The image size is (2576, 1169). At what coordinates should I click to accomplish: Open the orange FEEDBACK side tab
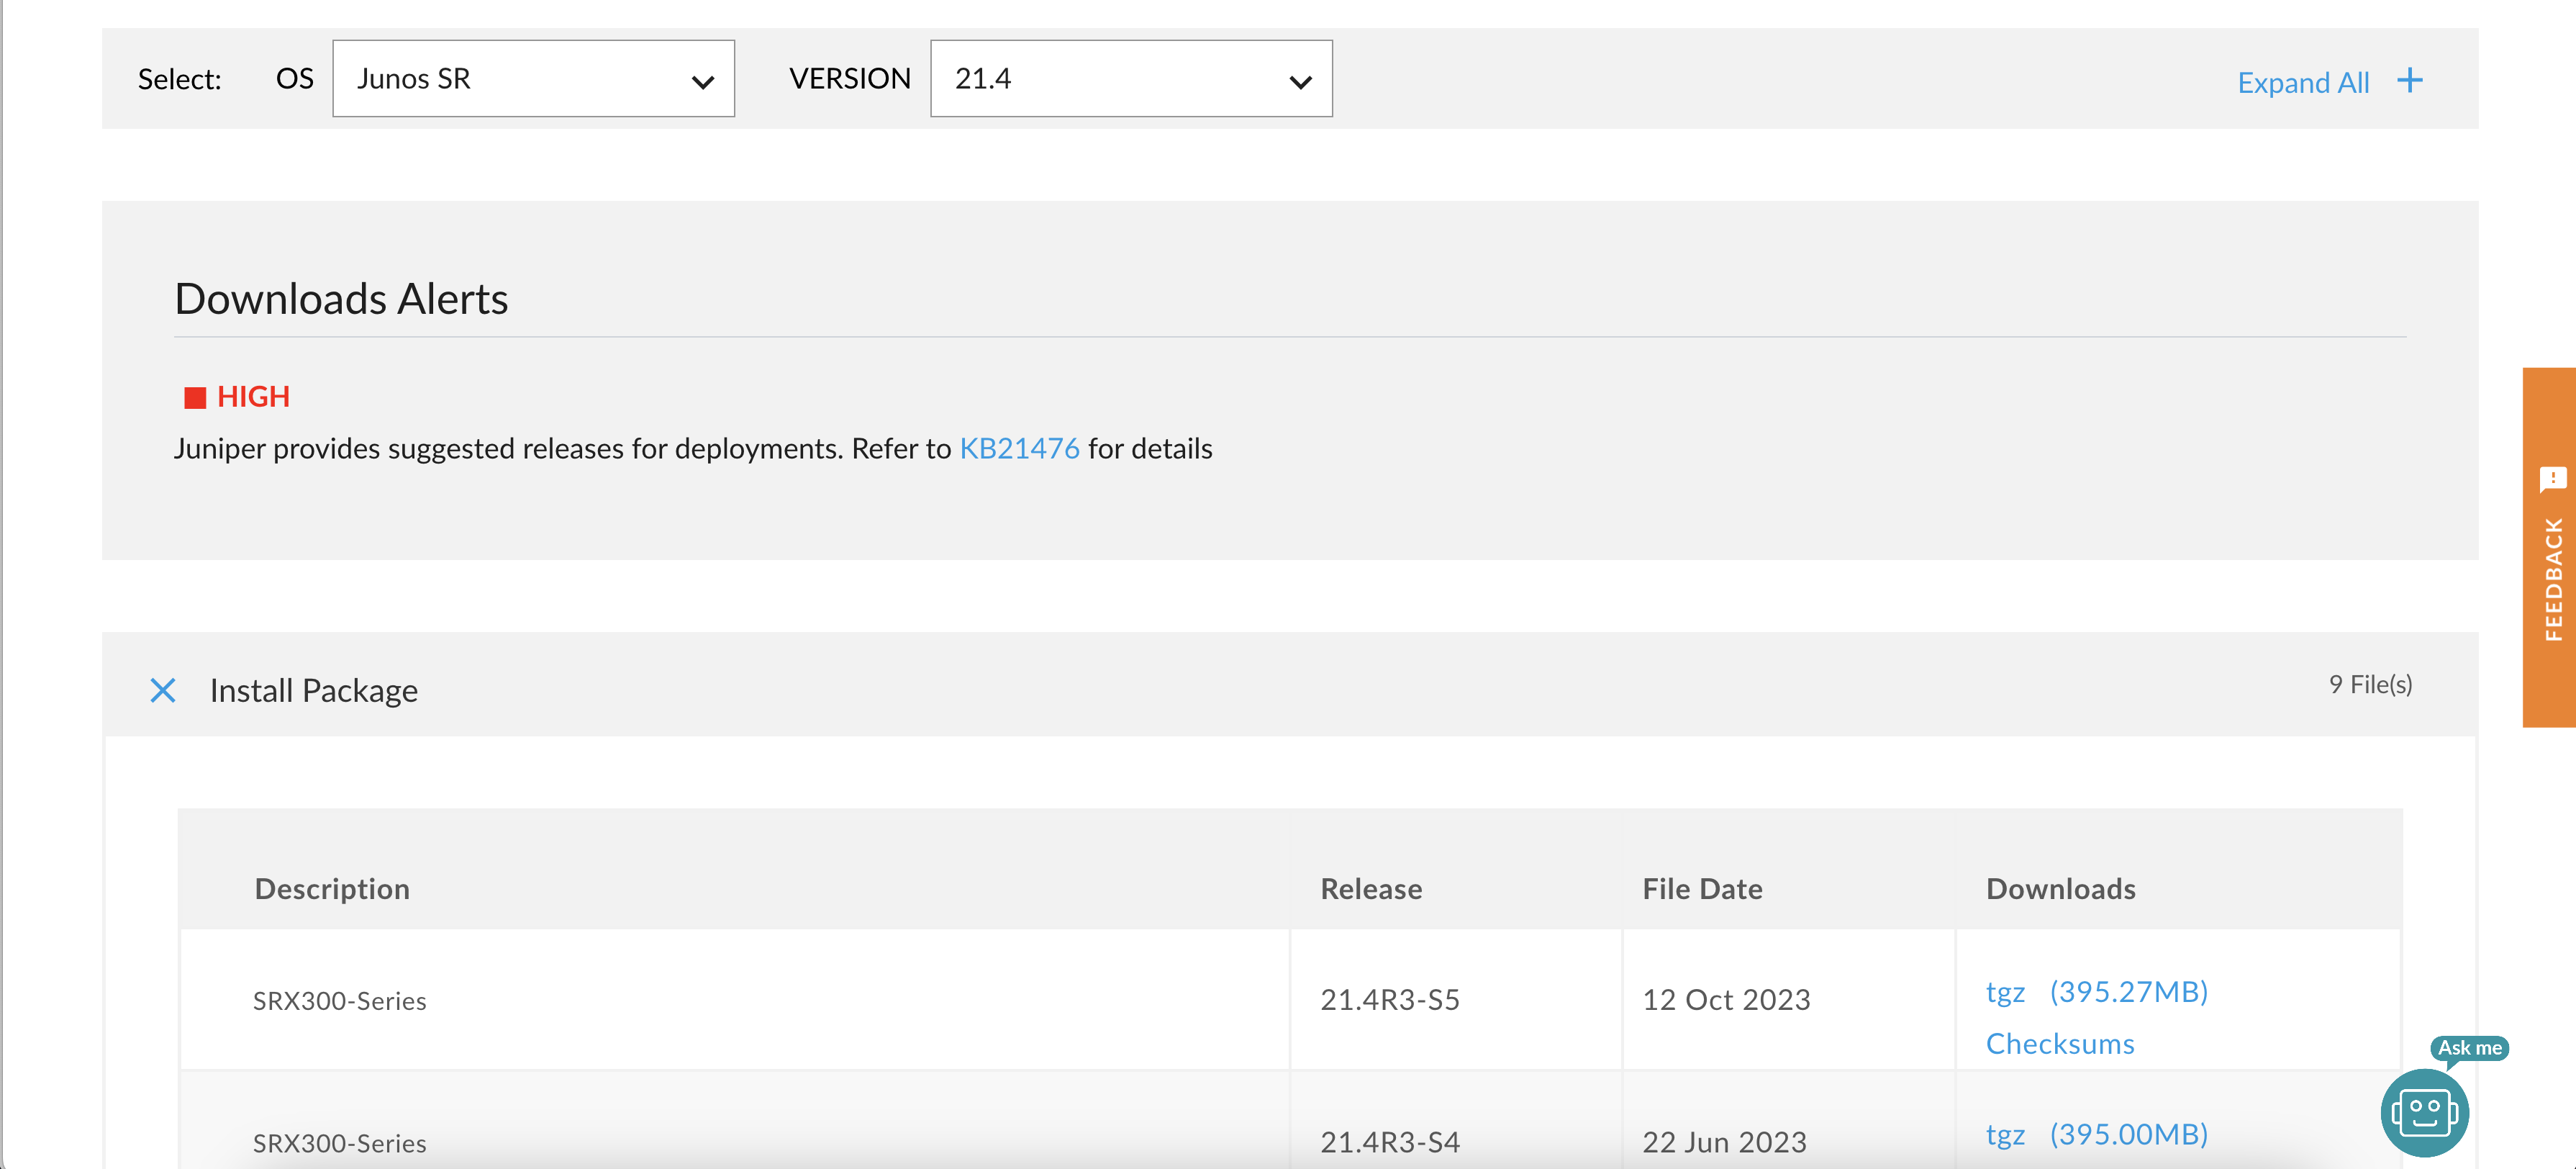[x=2549, y=547]
